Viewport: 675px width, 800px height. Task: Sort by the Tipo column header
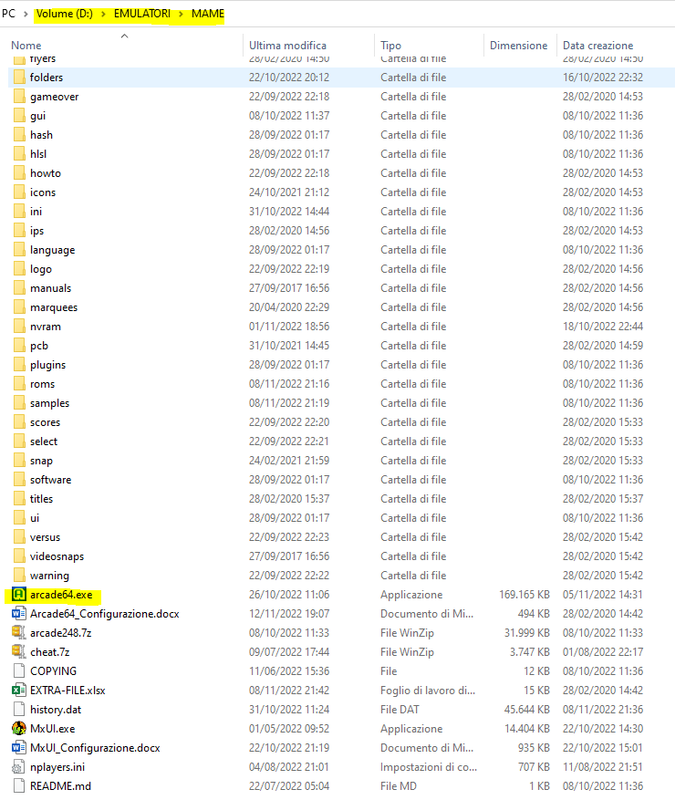(x=391, y=45)
